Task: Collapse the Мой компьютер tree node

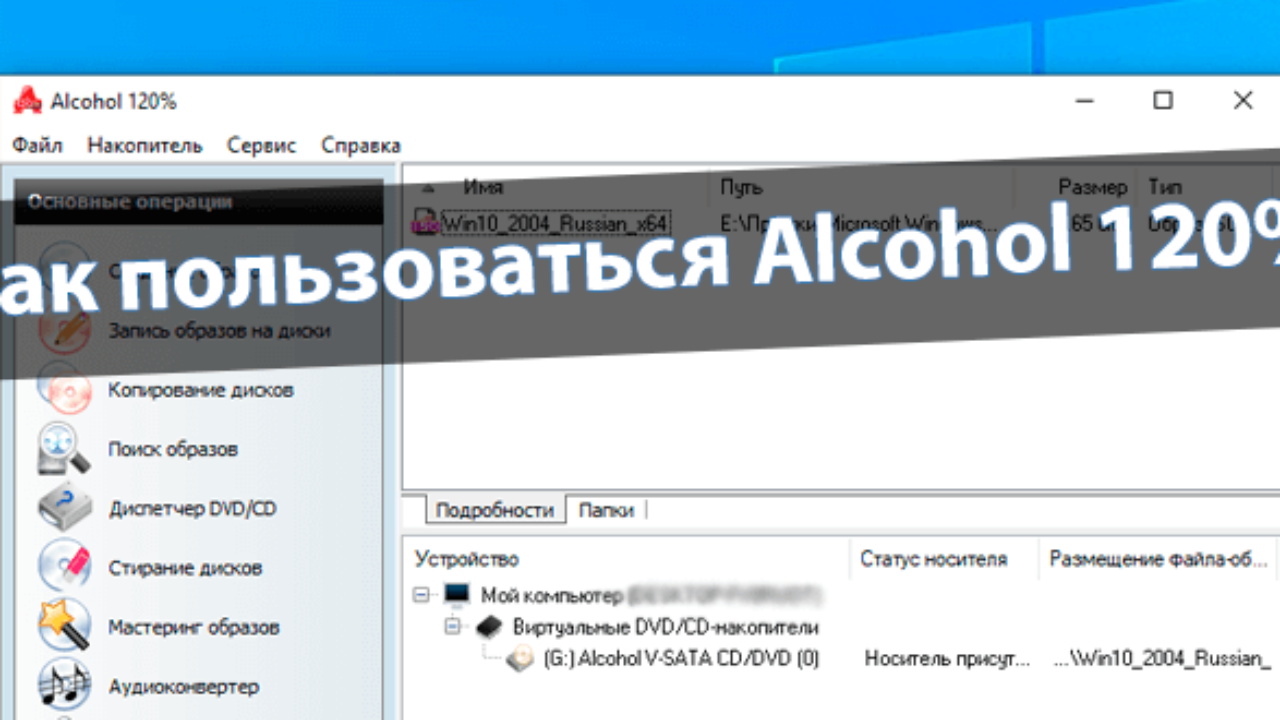Action: pyautogui.click(x=422, y=595)
